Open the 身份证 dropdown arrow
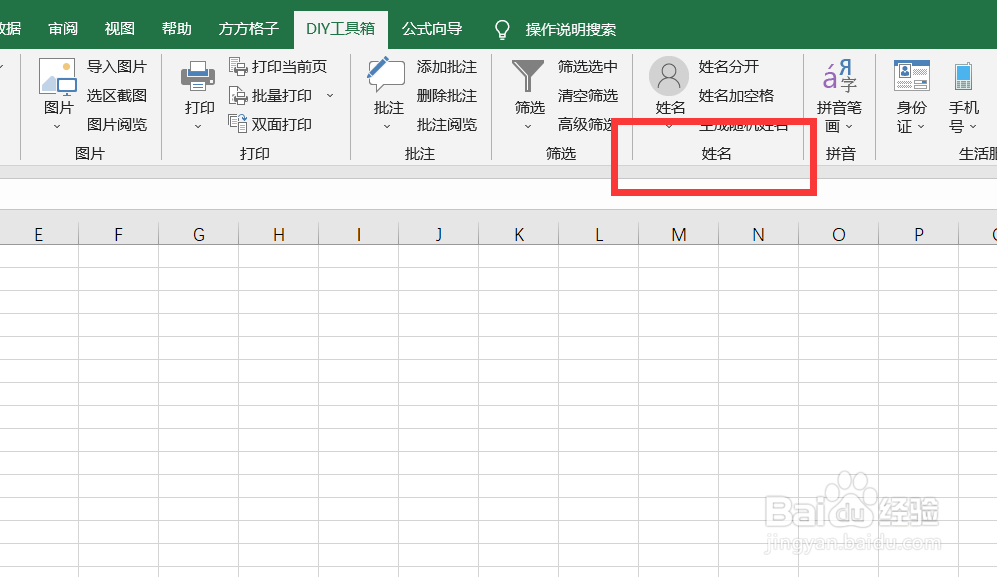Image resolution: width=997 pixels, height=577 pixels. coord(921,127)
